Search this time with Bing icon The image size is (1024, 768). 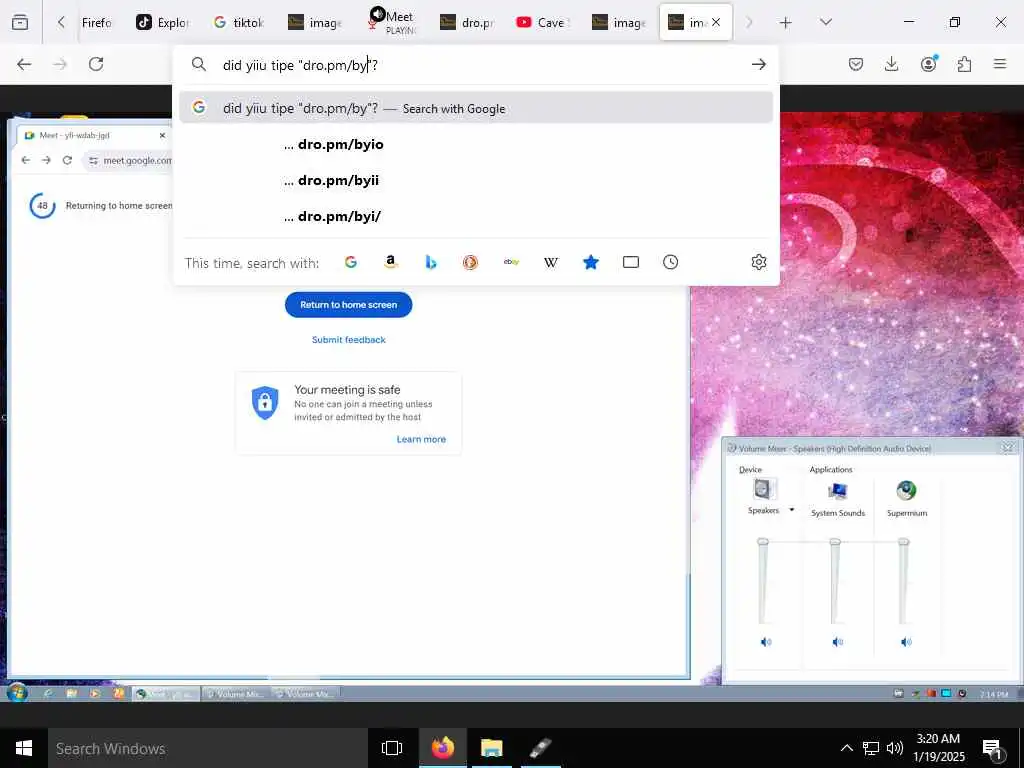pos(430,262)
